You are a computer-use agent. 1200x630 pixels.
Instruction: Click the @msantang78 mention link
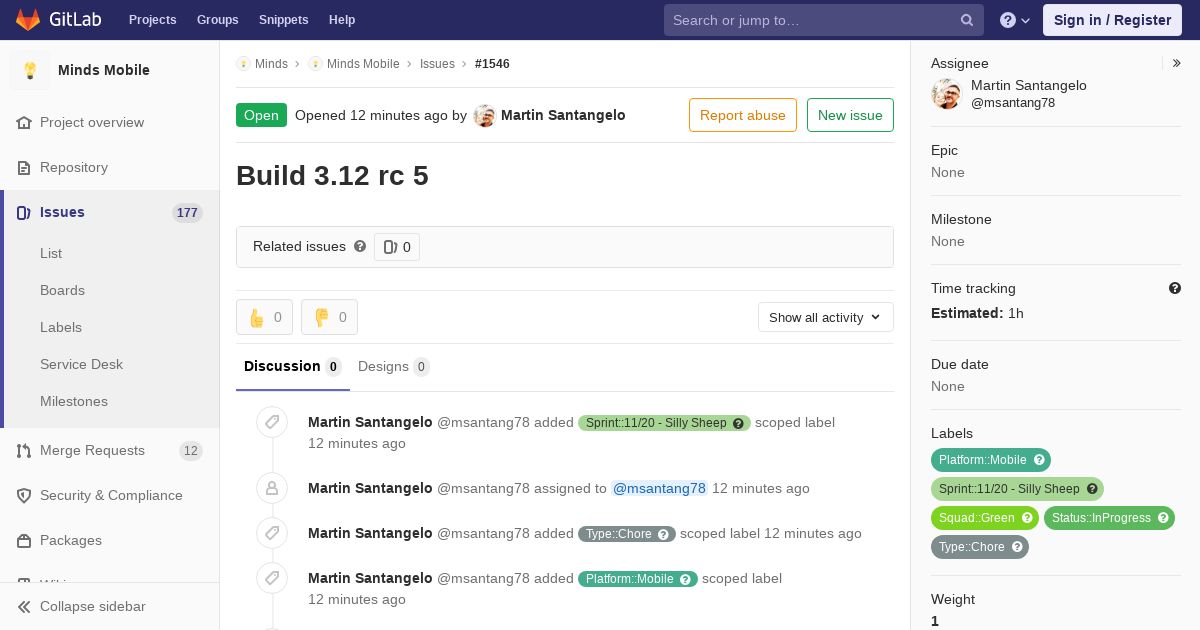tap(659, 488)
